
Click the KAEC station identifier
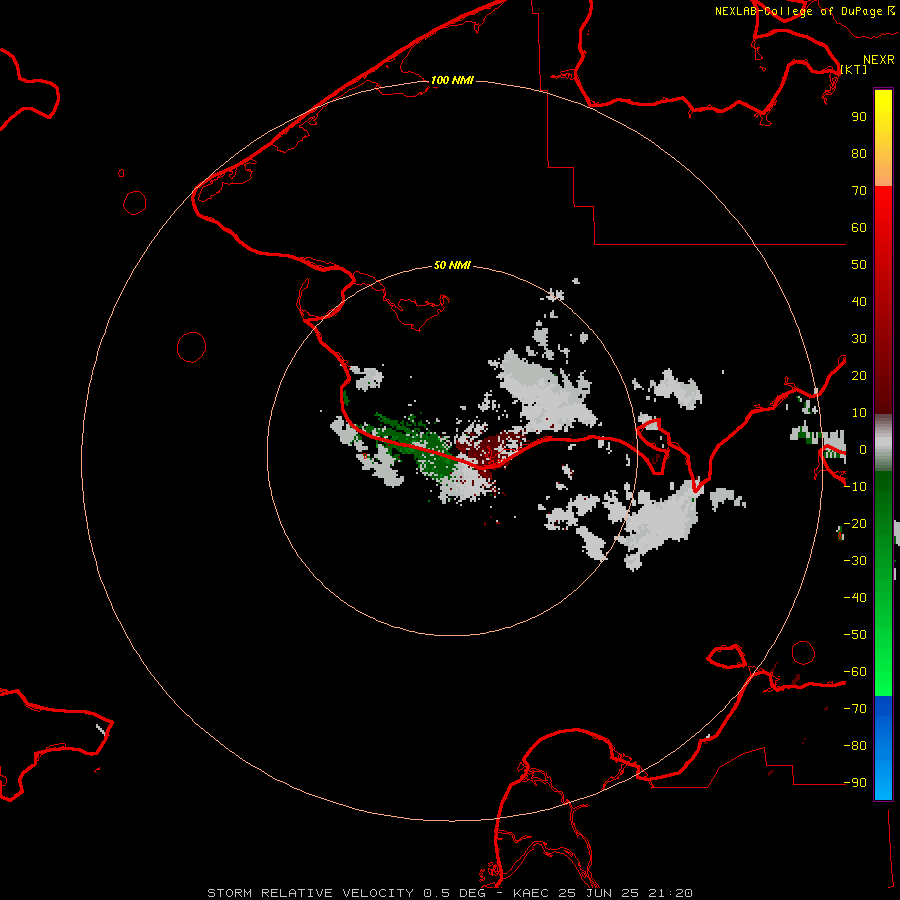coord(531,893)
